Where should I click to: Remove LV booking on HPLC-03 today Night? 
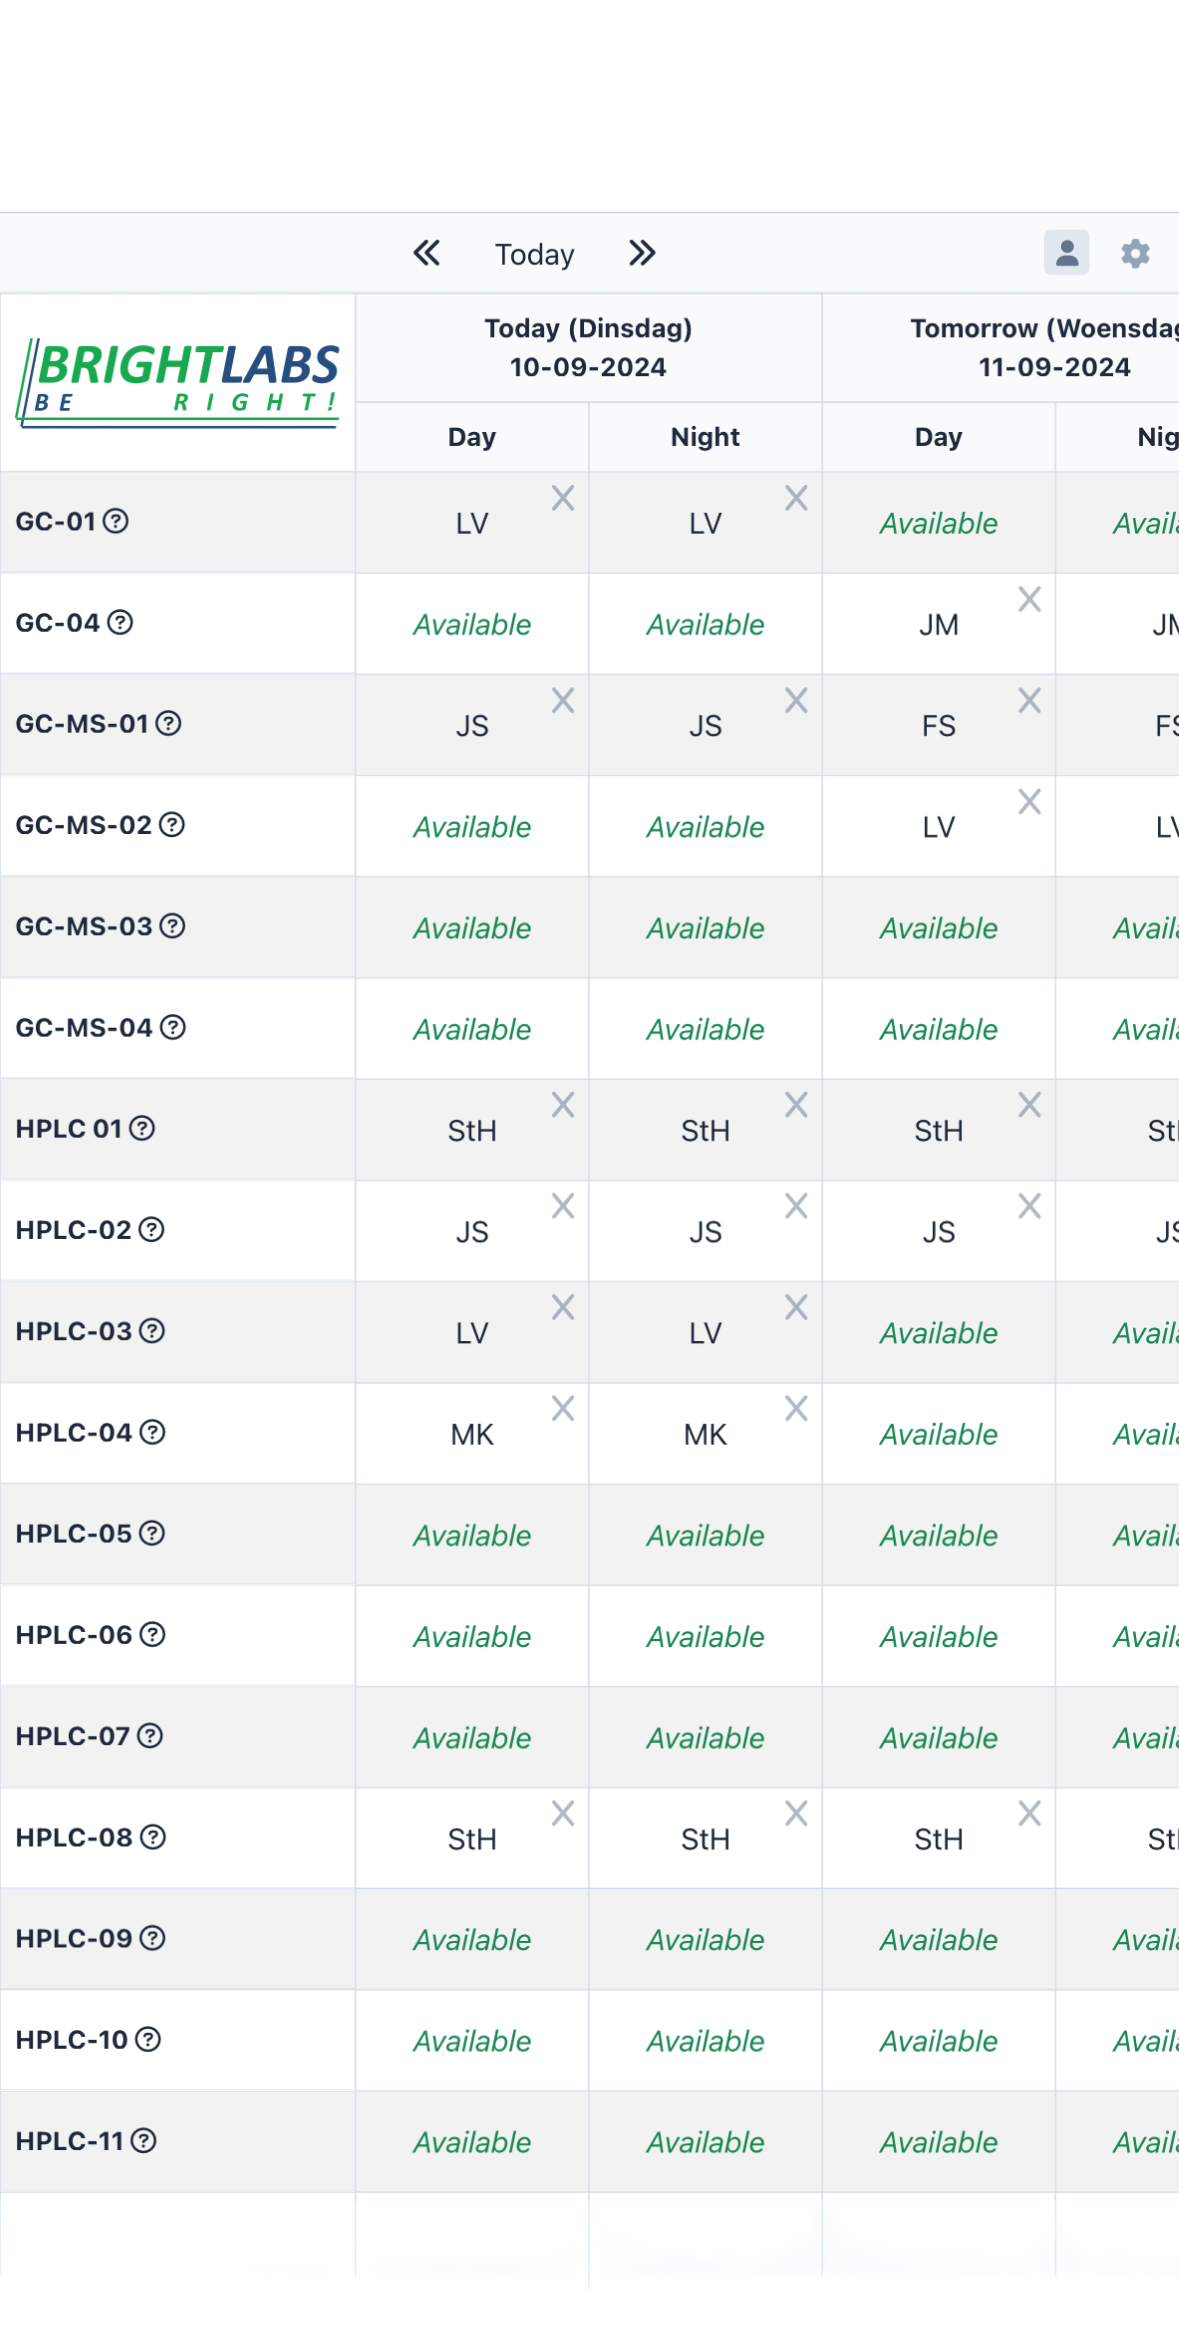pos(796,1307)
